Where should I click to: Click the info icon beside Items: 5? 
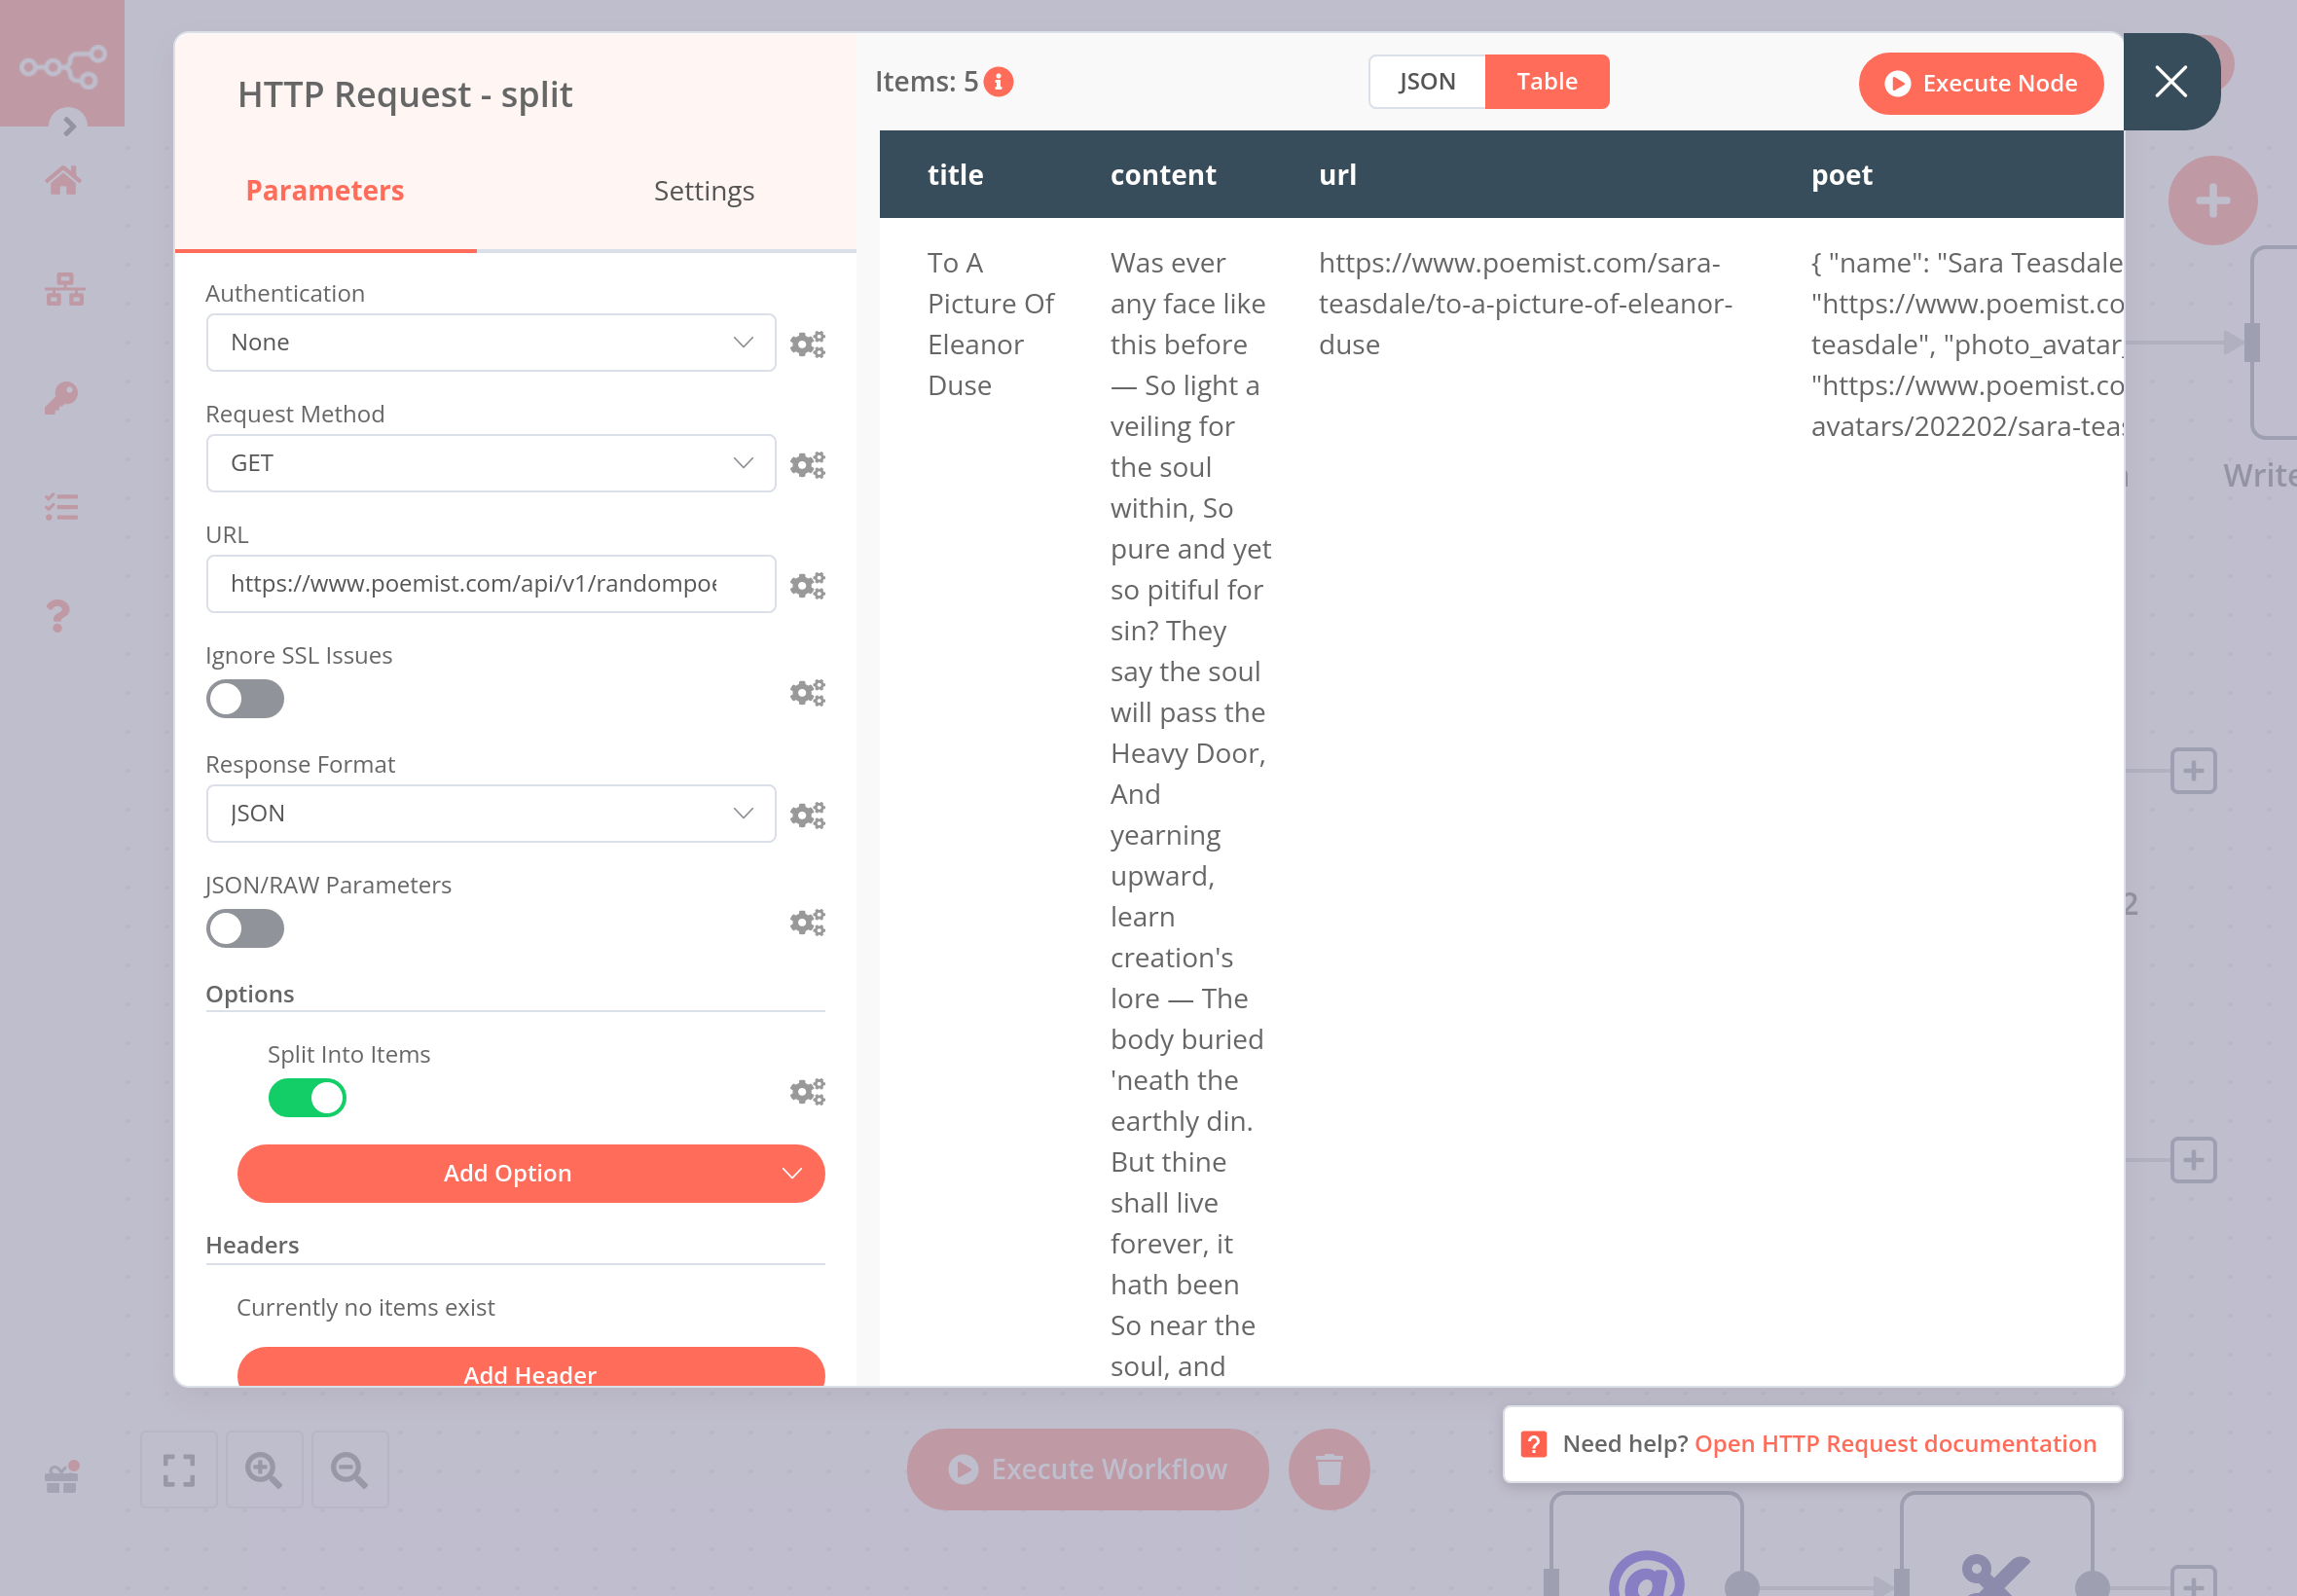click(998, 82)
